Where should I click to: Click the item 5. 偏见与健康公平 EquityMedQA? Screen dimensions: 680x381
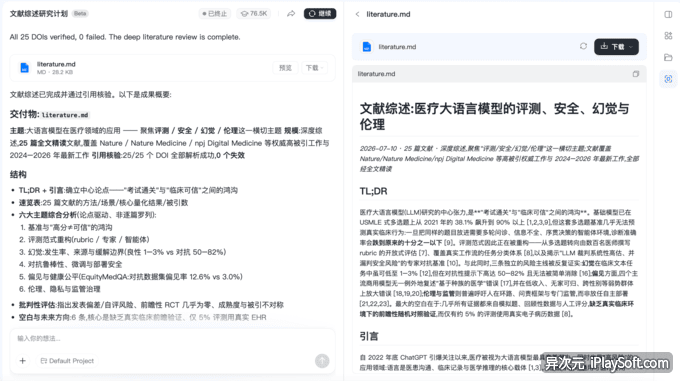tap(131, 277)
